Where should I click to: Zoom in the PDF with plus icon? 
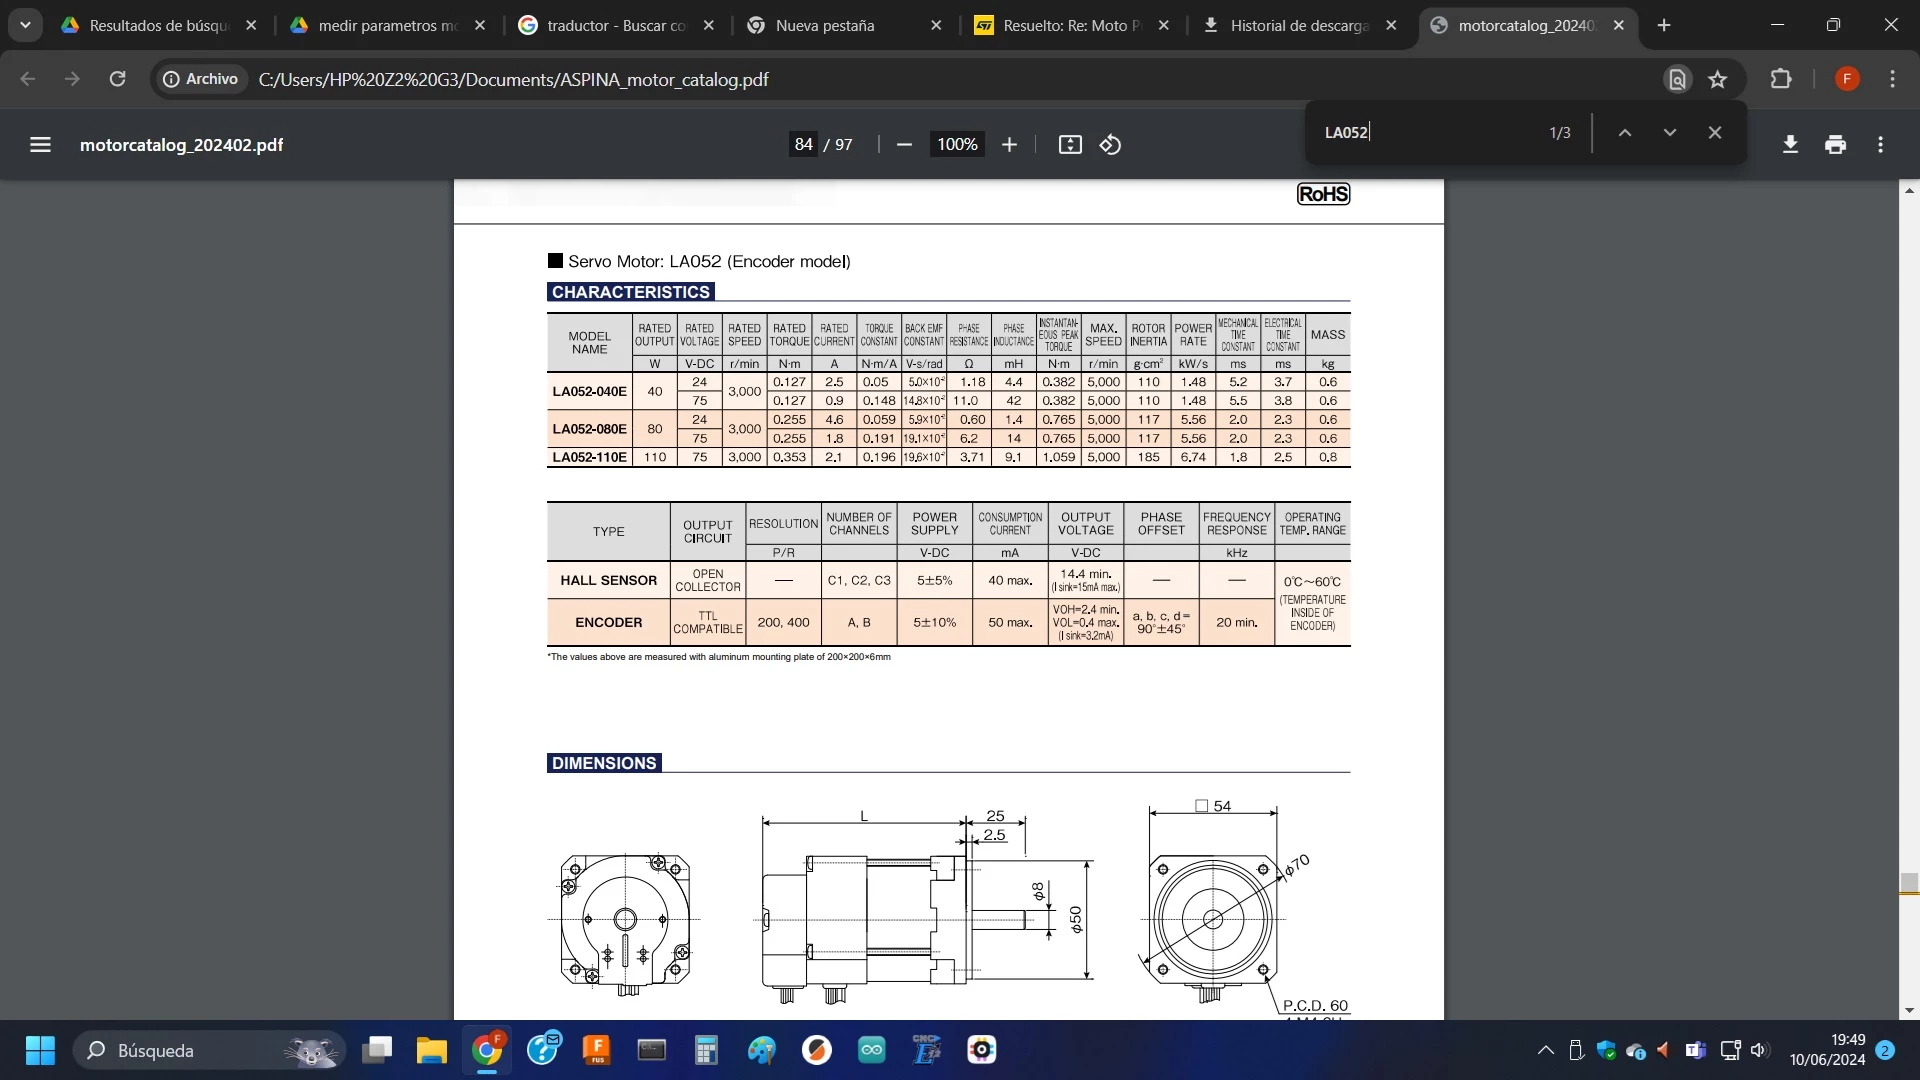tap(1009, 145)
